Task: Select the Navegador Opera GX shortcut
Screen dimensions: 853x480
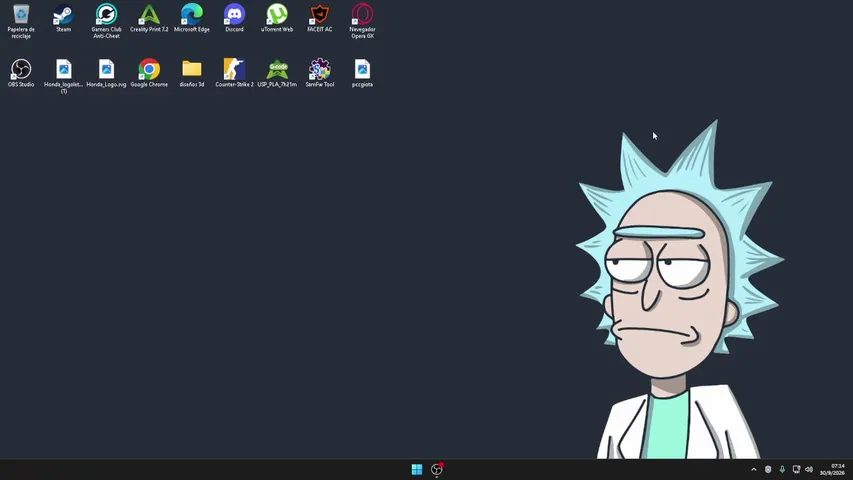Action: coord(362,21)
